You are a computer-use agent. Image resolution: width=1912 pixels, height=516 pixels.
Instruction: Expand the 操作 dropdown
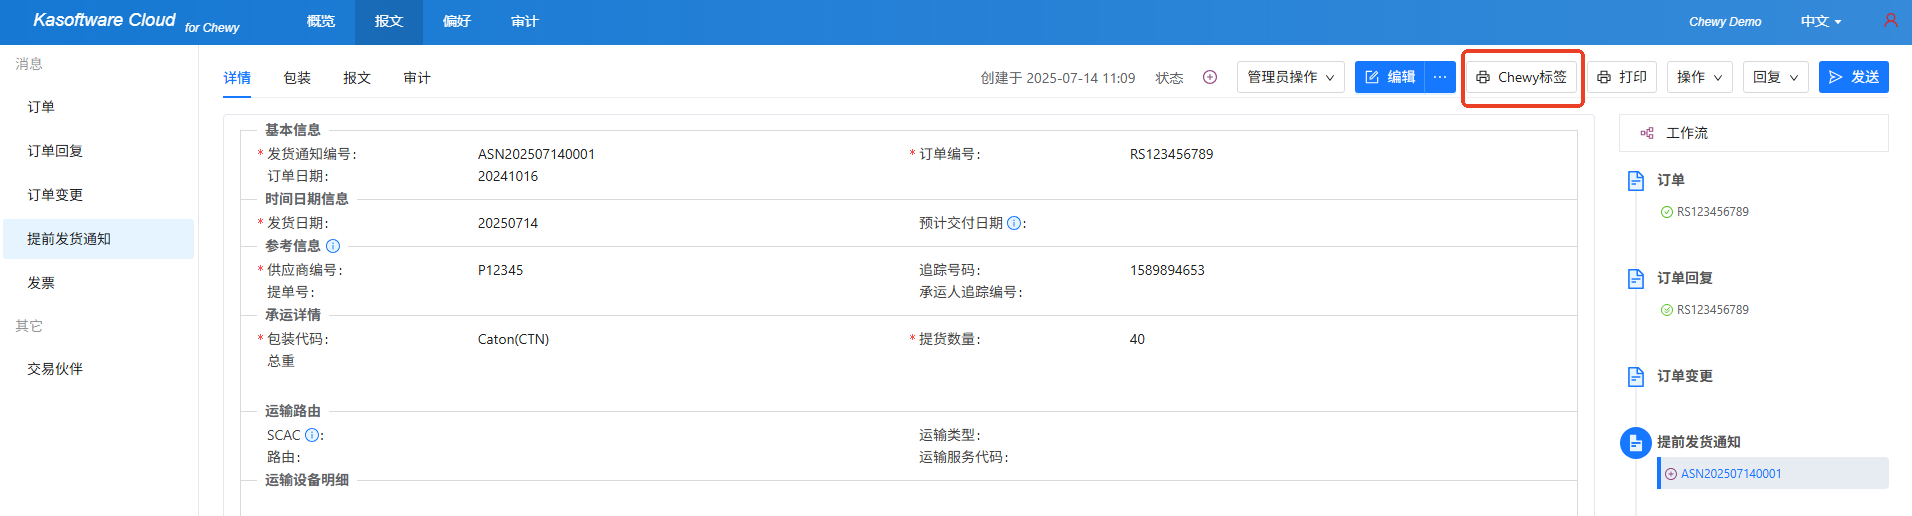pos(1699,77)
